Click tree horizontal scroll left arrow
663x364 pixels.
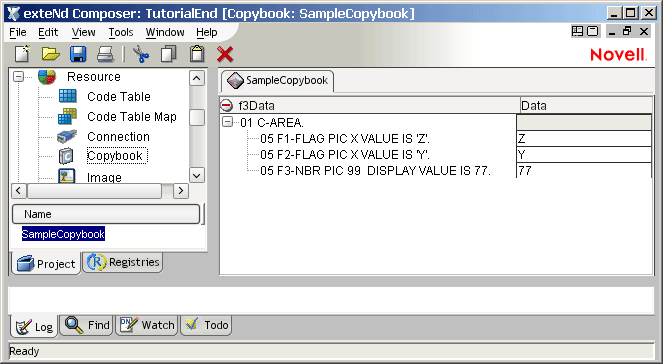coord(18,191)
